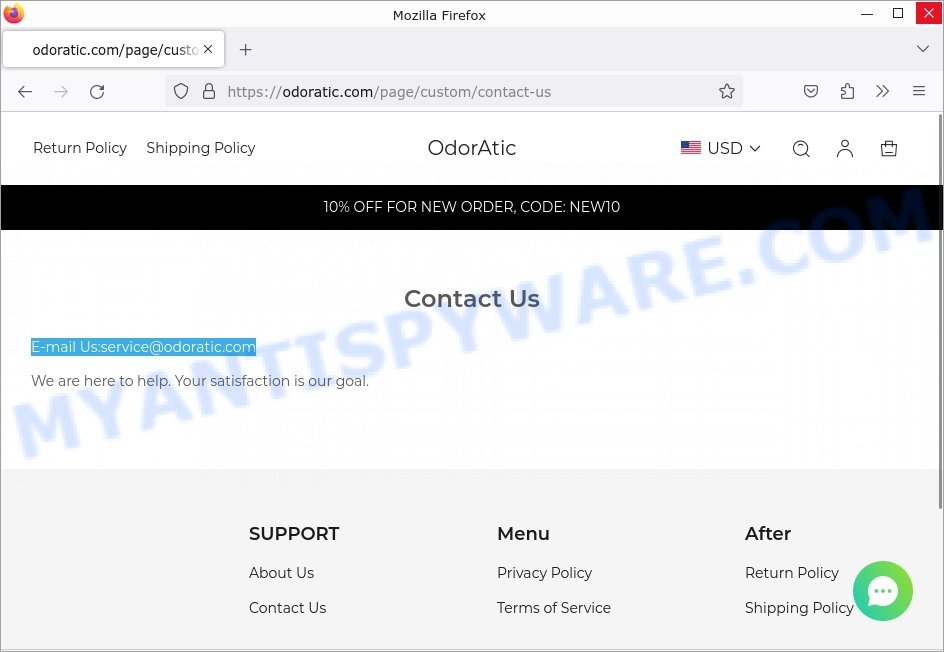This screenshot has height=652, width=944.
Task: Minimize the Firefox window
Action: pyautogui.click(x=867, y=13)
